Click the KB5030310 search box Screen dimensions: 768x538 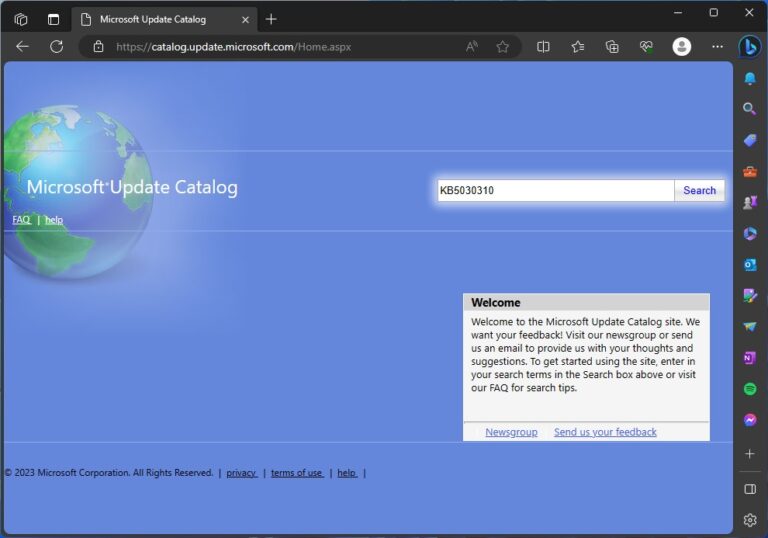tap(555, 190)
